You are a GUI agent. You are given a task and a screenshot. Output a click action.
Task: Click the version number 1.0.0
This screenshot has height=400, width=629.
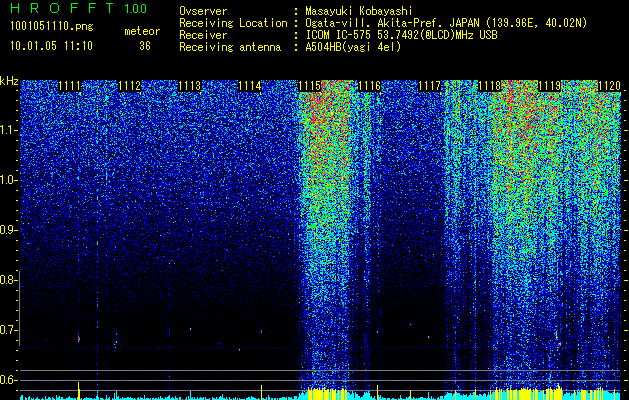[136, 8]
